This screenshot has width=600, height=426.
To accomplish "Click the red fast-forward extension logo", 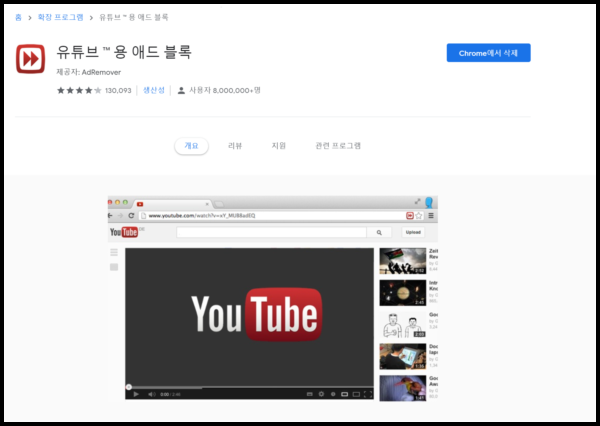I will coord(30,59).
